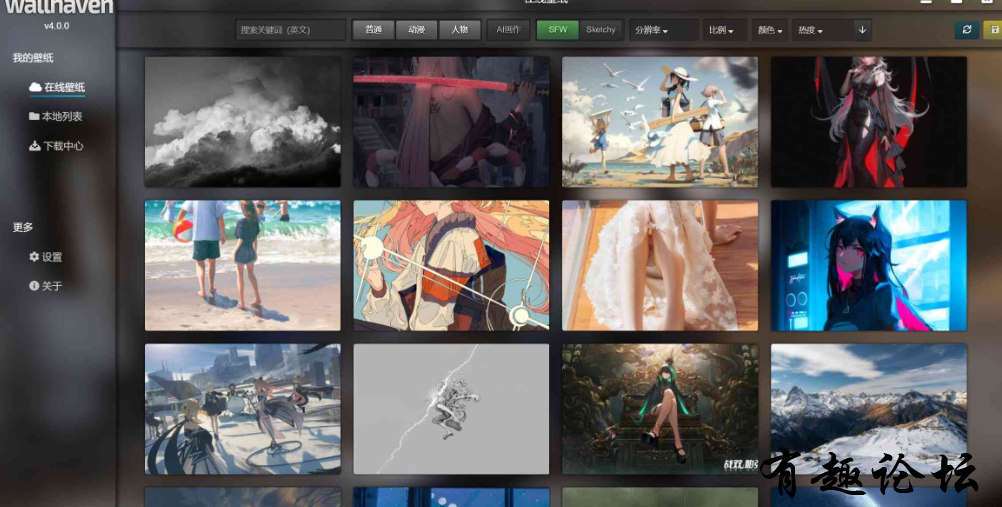Click the teal refresh icon button
This screenshot has height=507, width=1002.
967,30
